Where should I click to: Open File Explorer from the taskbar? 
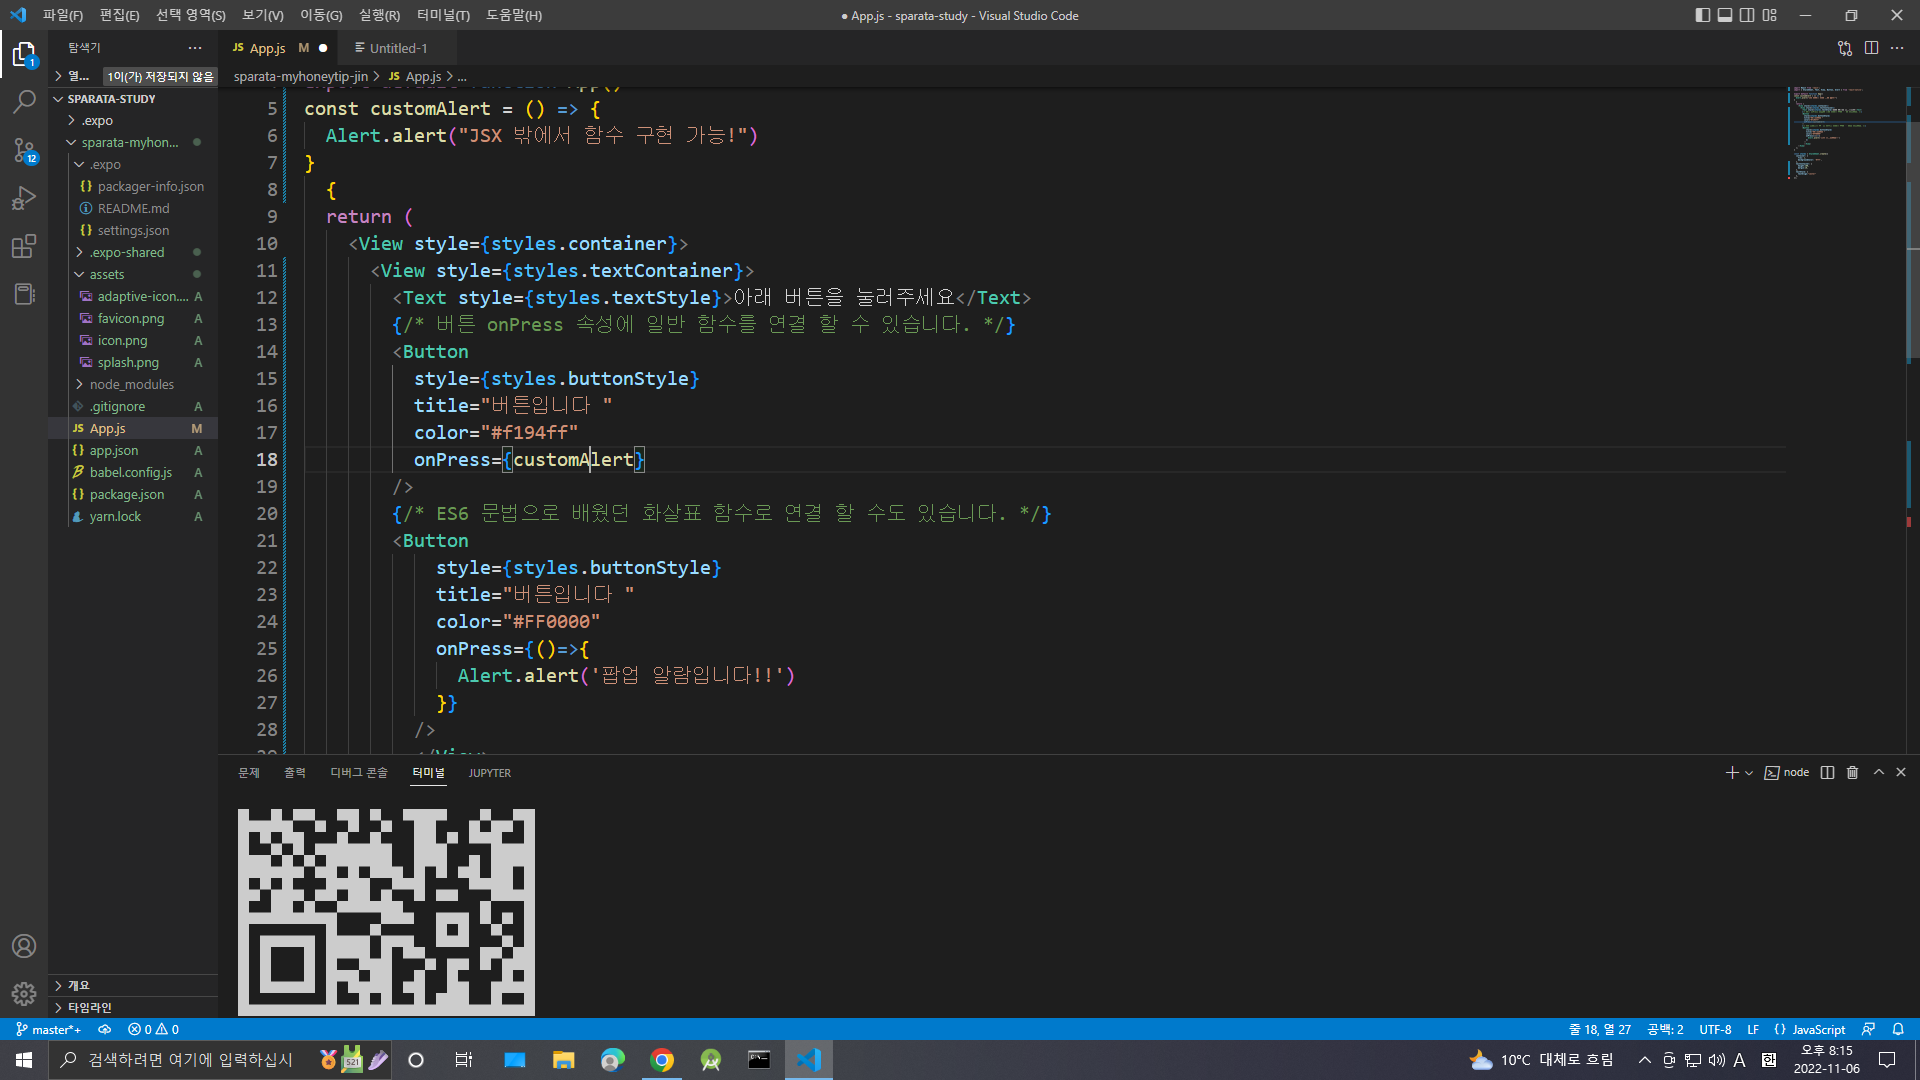[x=564, y=1060]
